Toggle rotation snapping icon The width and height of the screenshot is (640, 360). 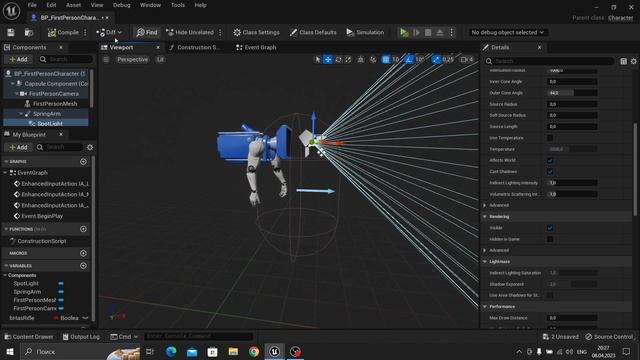click(409, 60)
